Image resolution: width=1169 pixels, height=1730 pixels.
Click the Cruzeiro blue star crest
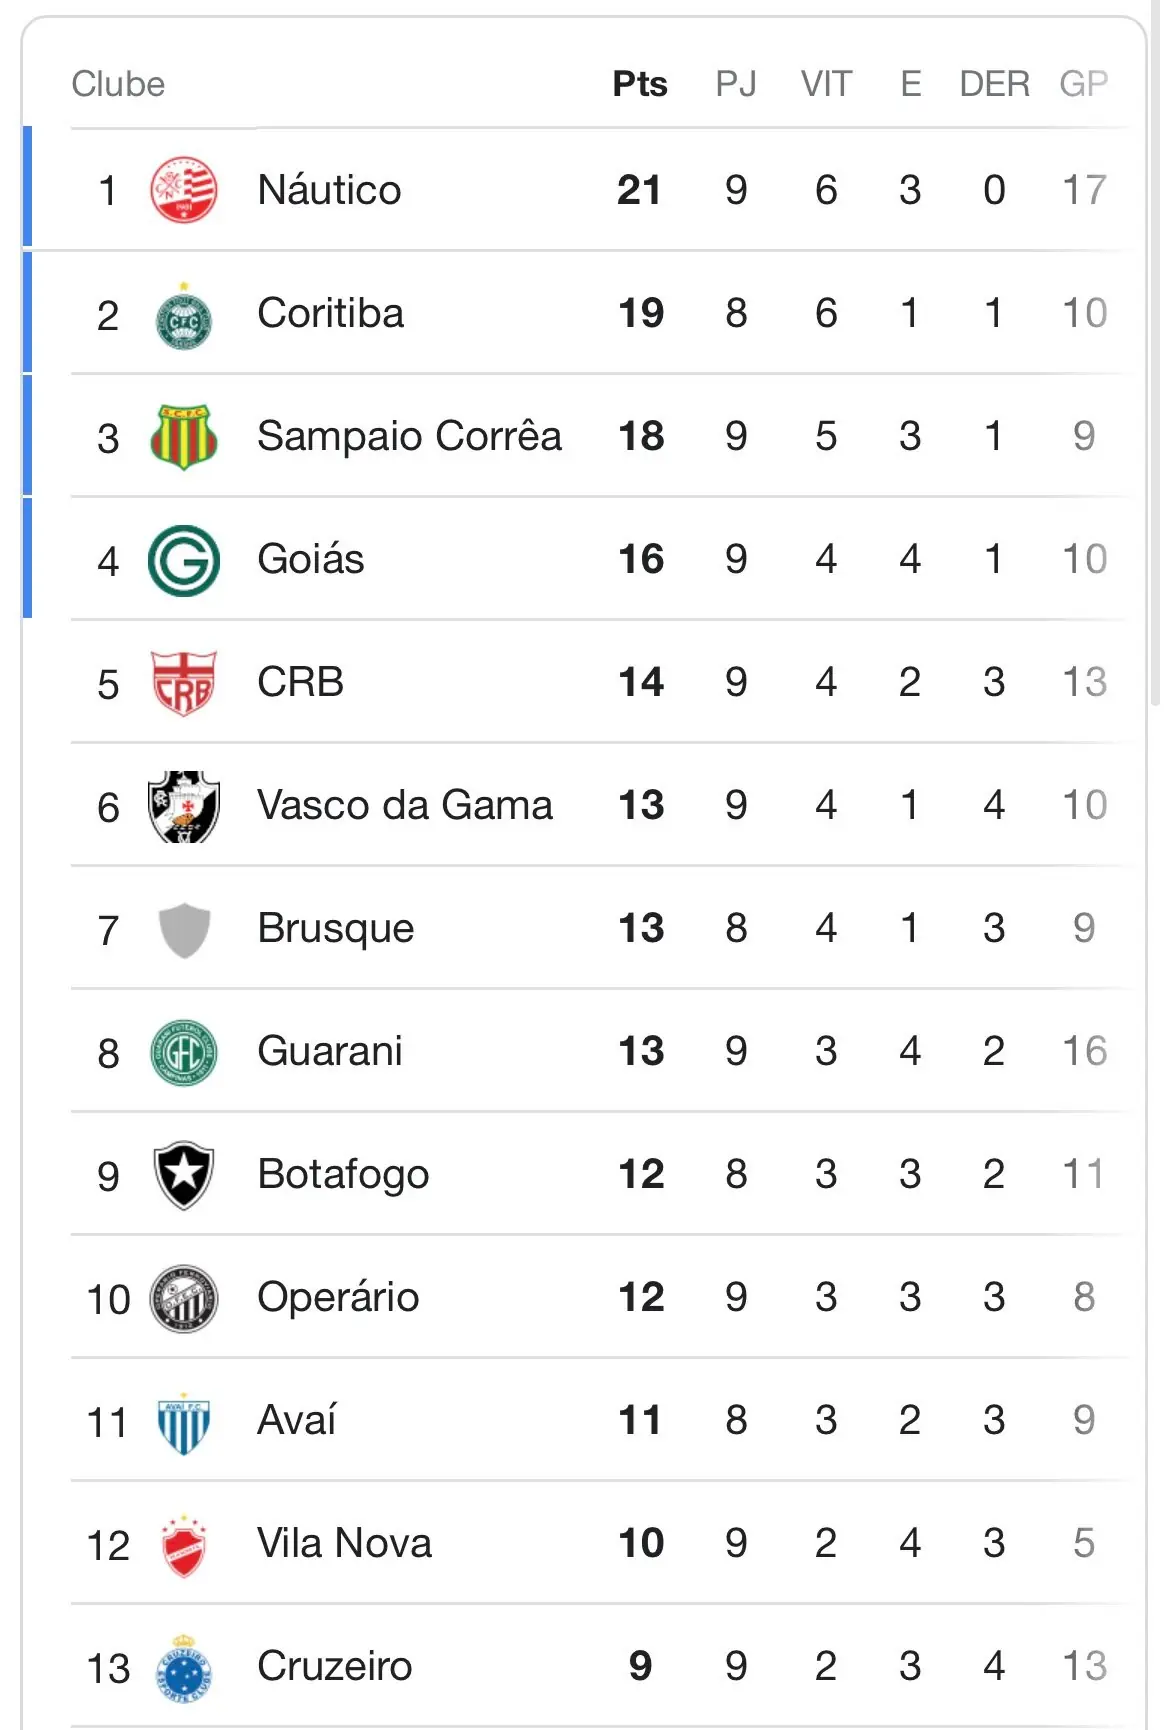184,1667
